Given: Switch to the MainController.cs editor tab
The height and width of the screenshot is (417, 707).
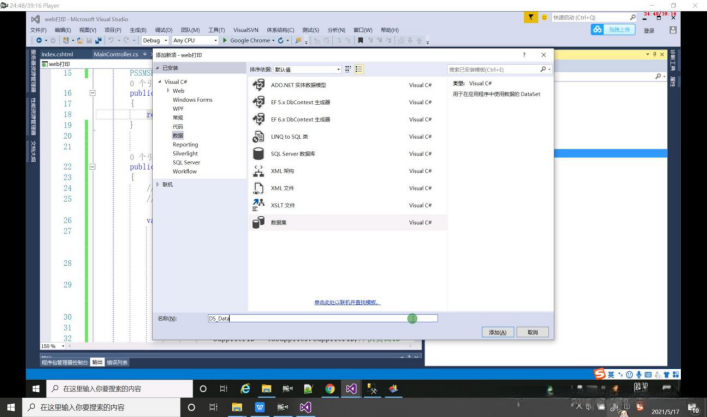Looking at the screenshot, I should 116,54.
